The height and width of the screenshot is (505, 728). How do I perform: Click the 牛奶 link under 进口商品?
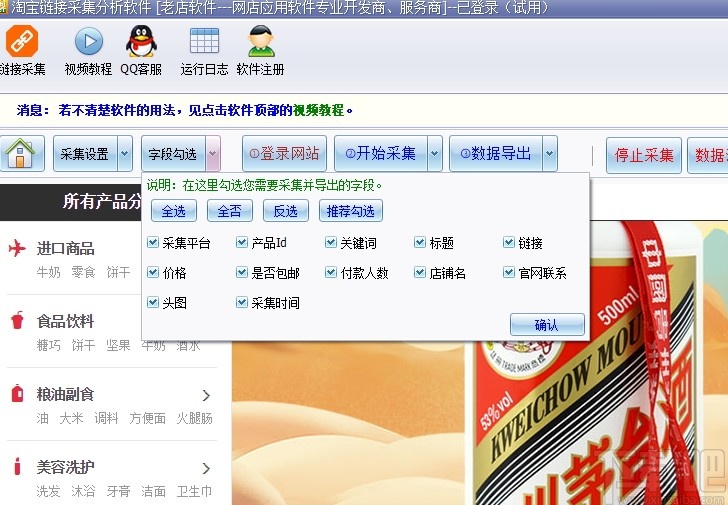48,272
